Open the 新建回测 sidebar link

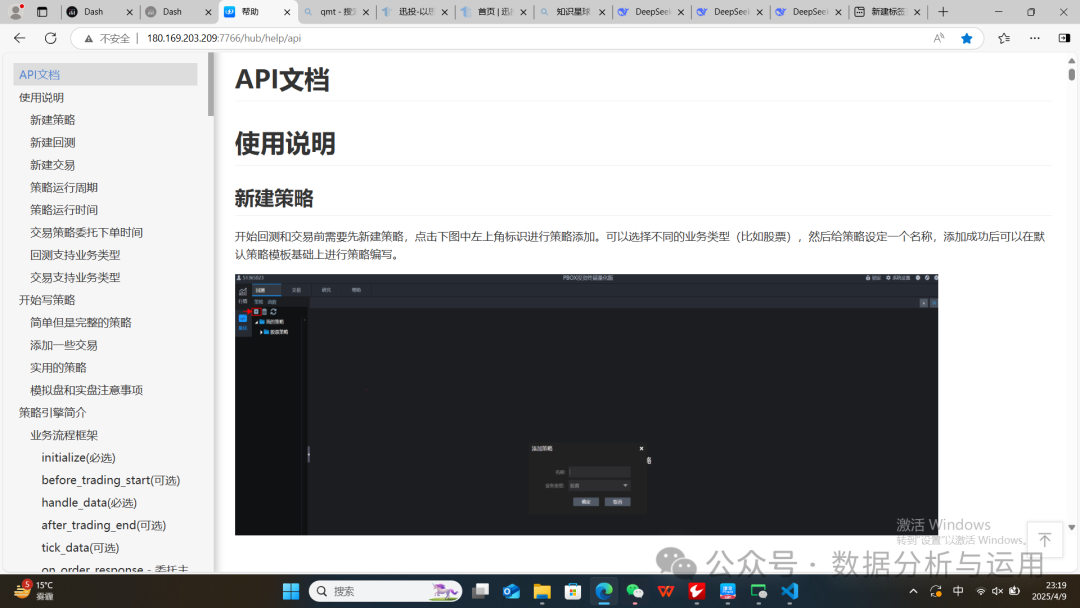click(53, 141)
